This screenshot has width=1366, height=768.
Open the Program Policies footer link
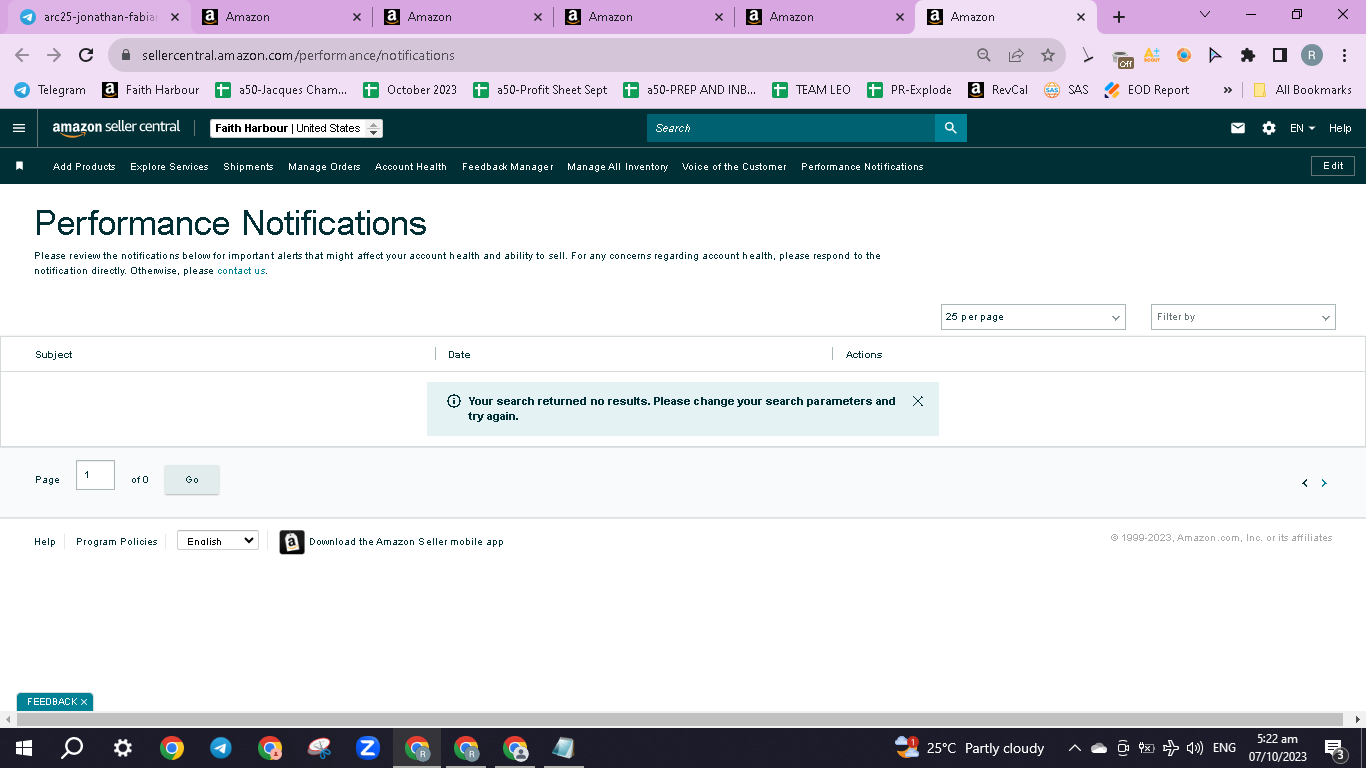click(117, 542)
